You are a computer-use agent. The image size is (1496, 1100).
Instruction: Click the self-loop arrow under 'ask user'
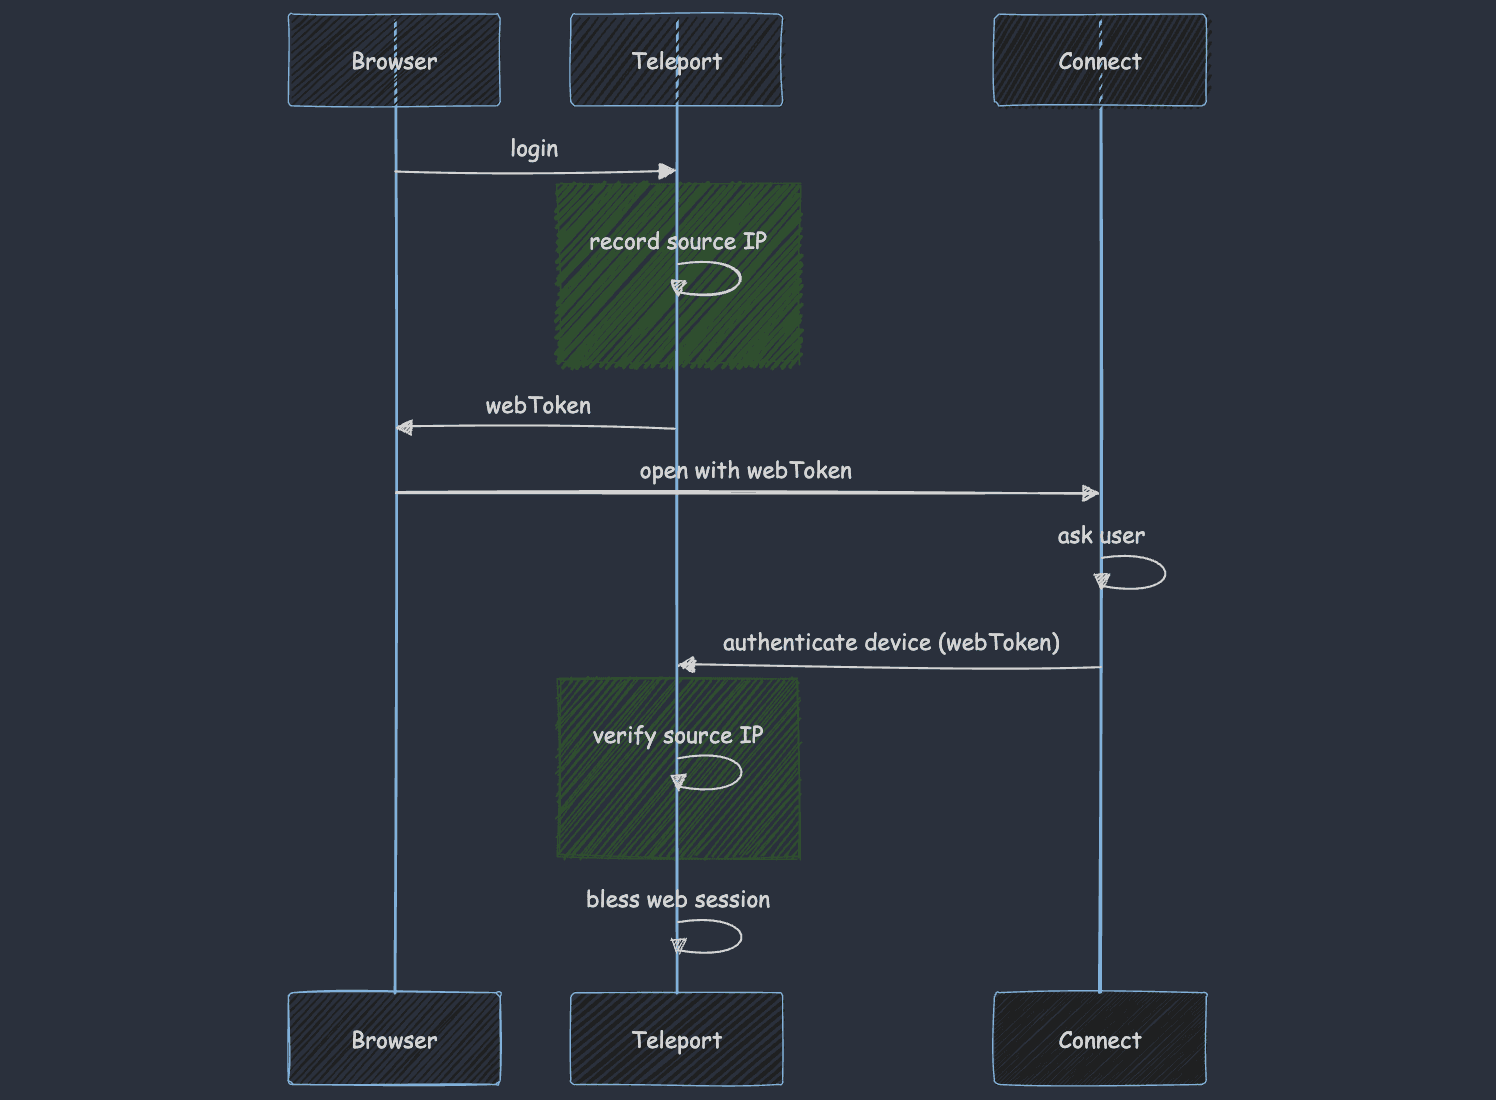(x=1130, y=573)
